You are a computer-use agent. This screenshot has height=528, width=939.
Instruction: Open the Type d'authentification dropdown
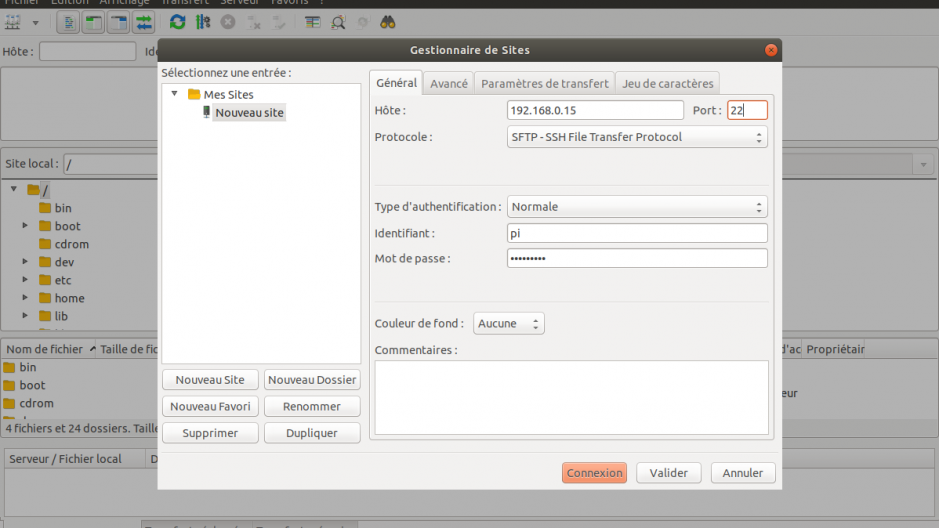[637, 207]
